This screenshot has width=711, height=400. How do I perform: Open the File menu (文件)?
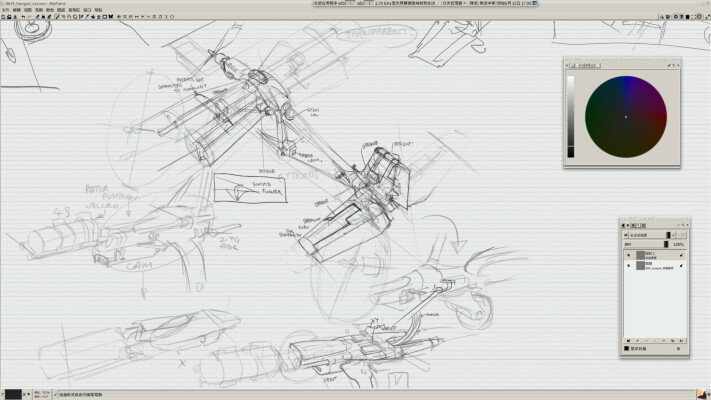pos(5,10)
